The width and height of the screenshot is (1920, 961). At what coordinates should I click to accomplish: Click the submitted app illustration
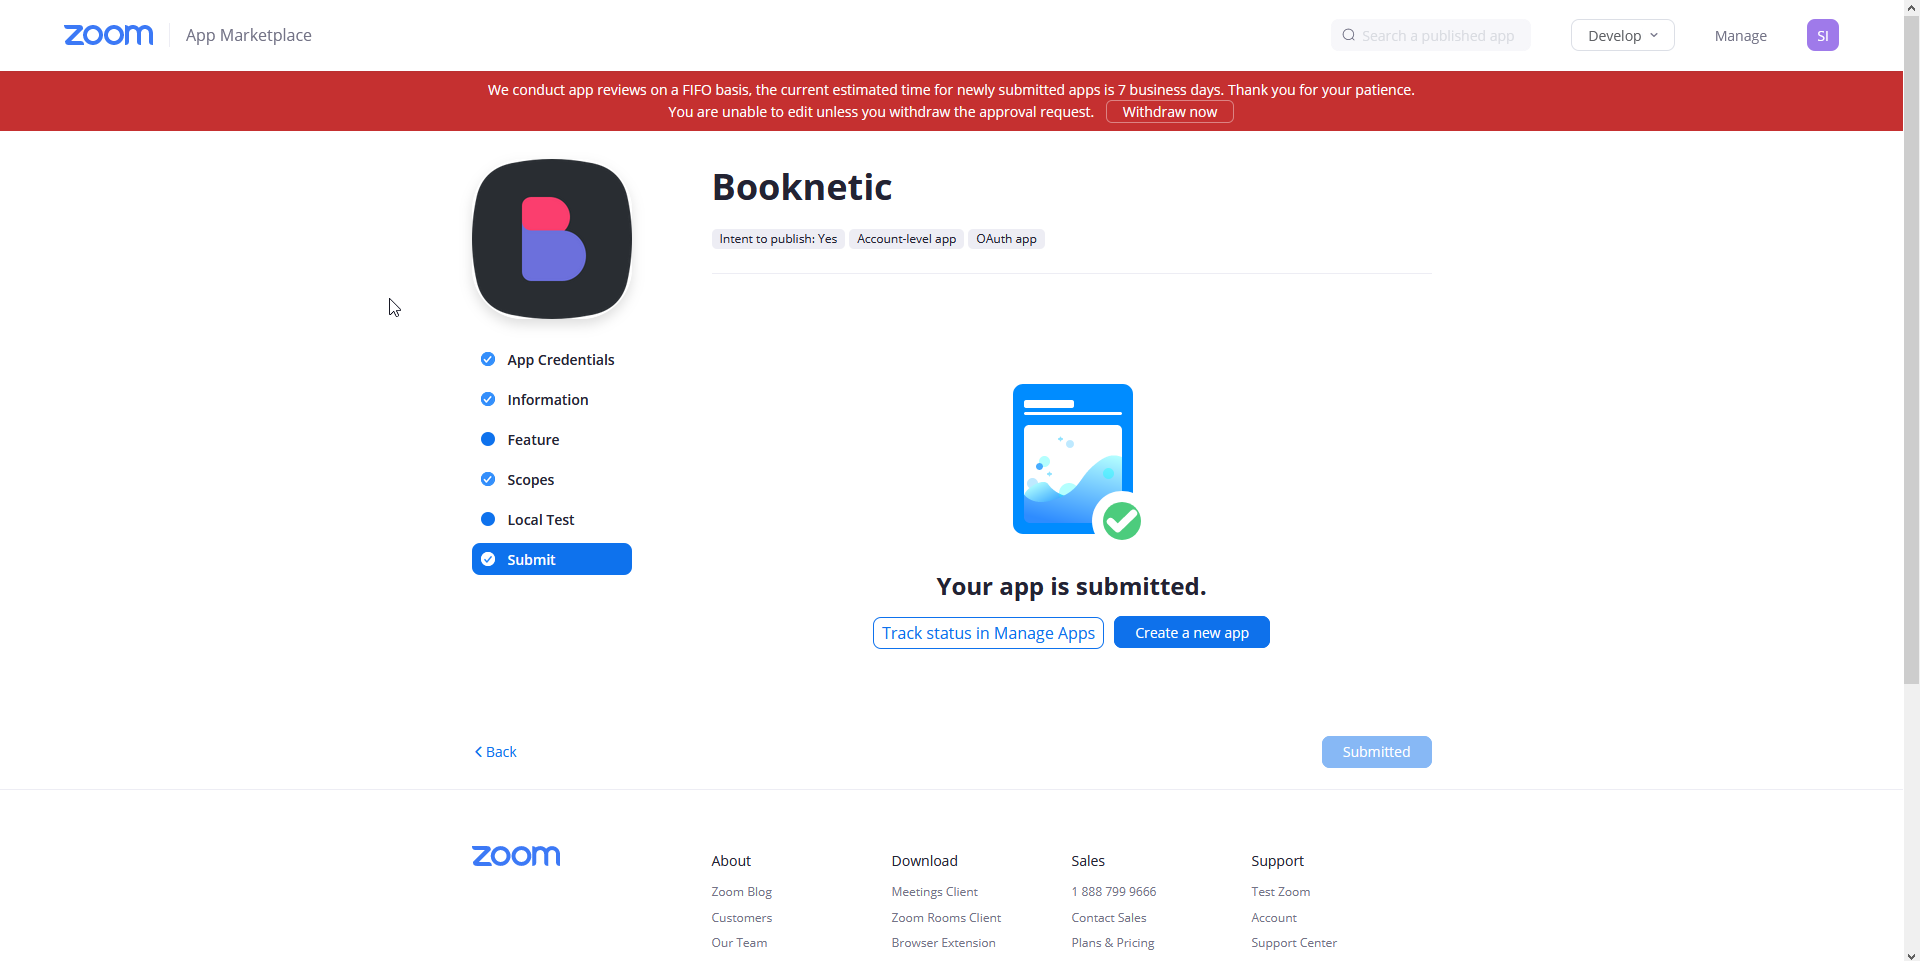coord(1077,462)
